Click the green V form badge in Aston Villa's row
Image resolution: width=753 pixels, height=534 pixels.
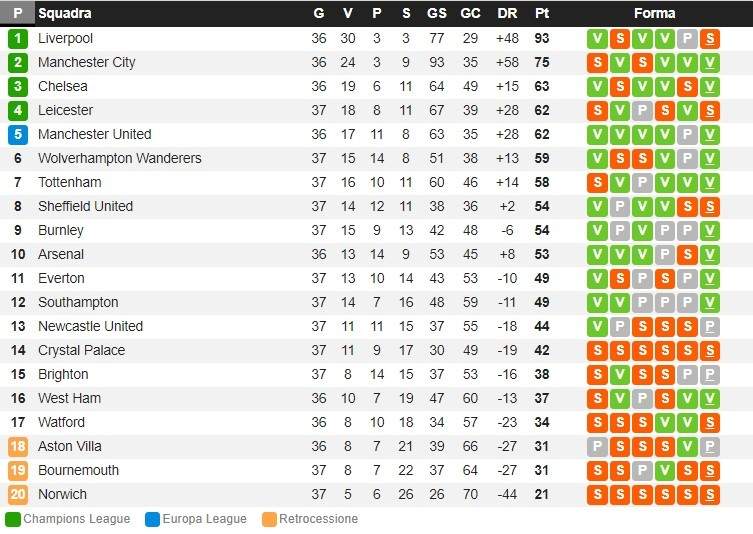point(687,446)
